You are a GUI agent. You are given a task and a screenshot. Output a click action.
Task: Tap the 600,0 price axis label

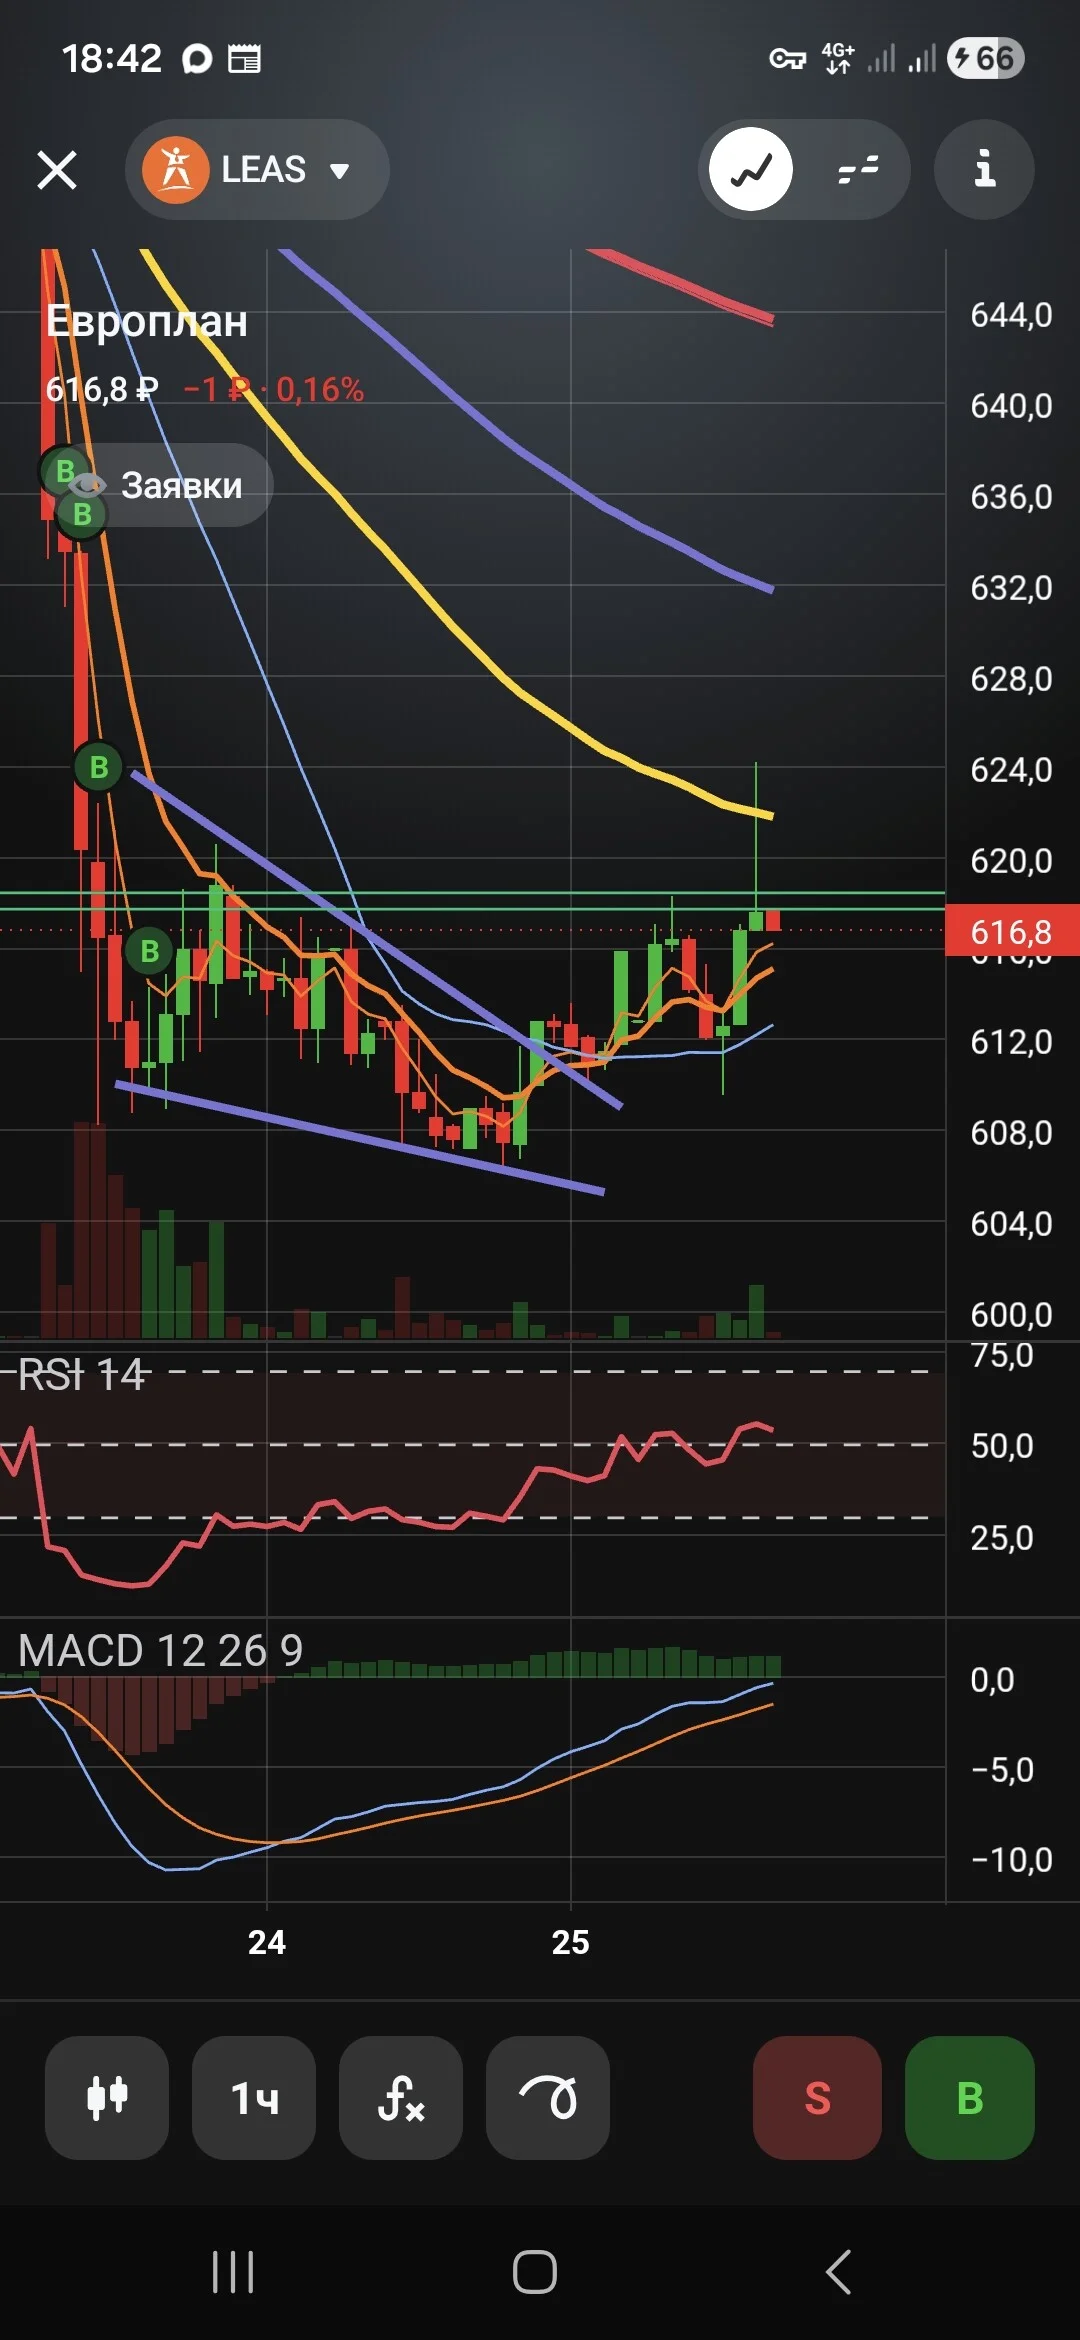click(1011, 1314)
